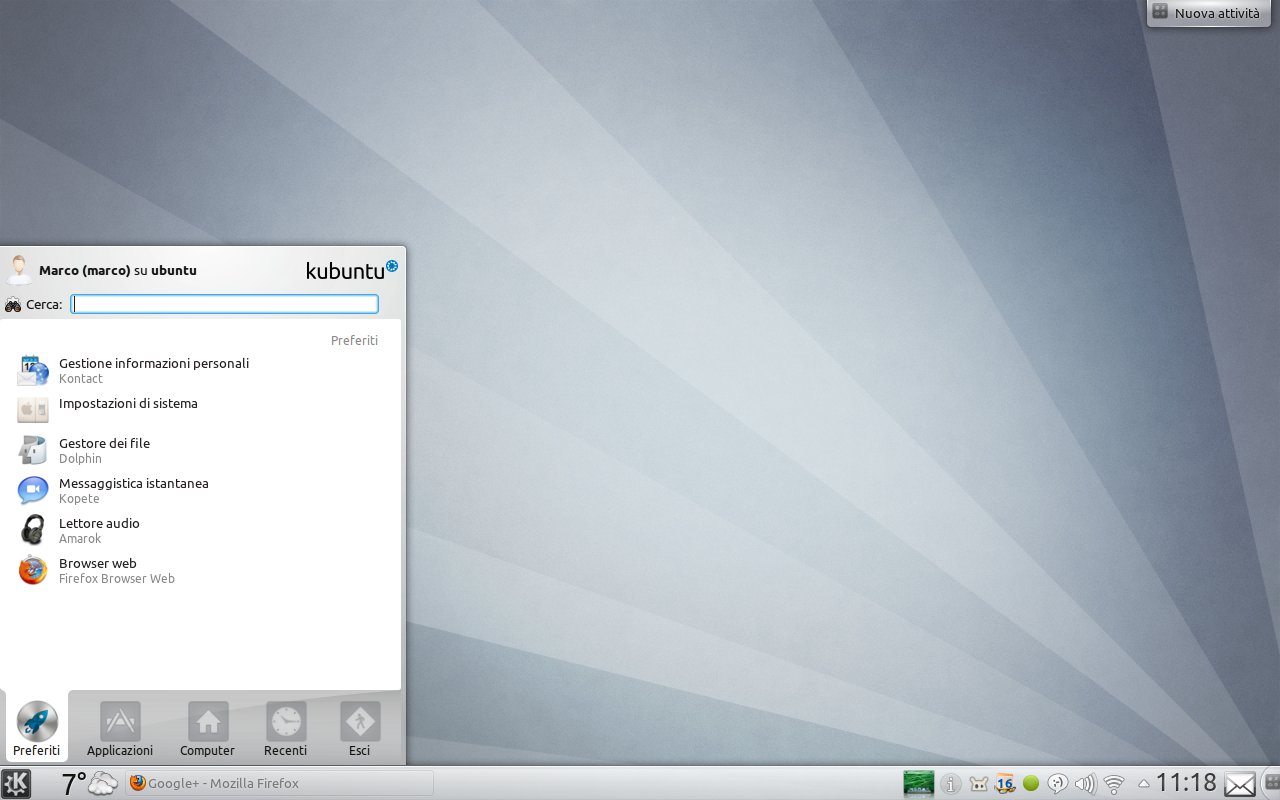Open the Esci tab

pos(360,729)
